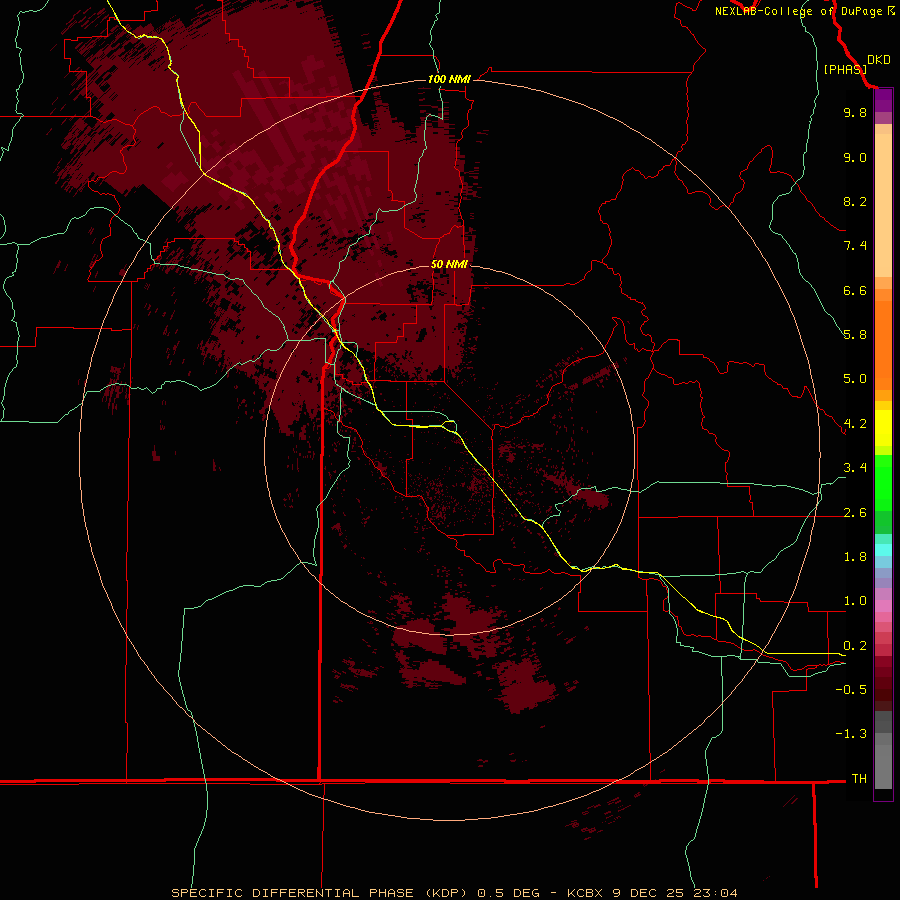900x900 pixels.
Task: Click the 9.8 scale value
Action: [855, 112]
